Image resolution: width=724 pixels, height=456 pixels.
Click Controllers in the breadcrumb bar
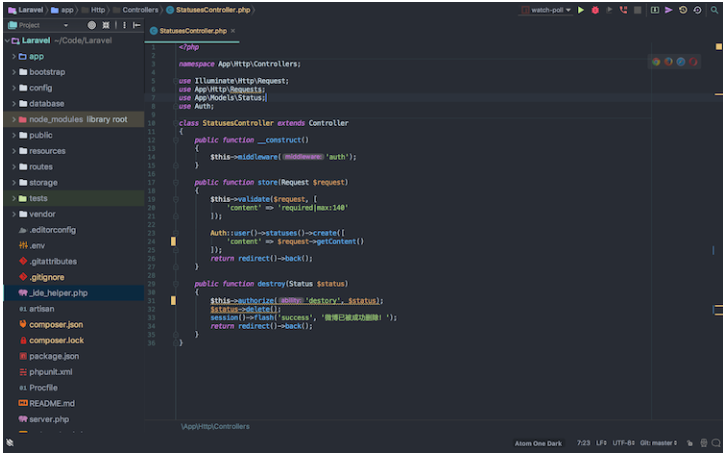136,10
